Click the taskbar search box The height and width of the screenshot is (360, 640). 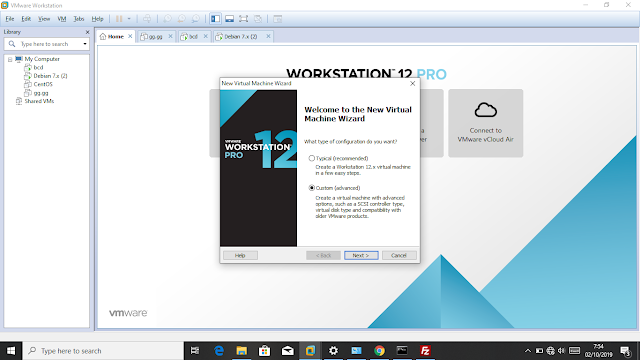pos(103,351)
